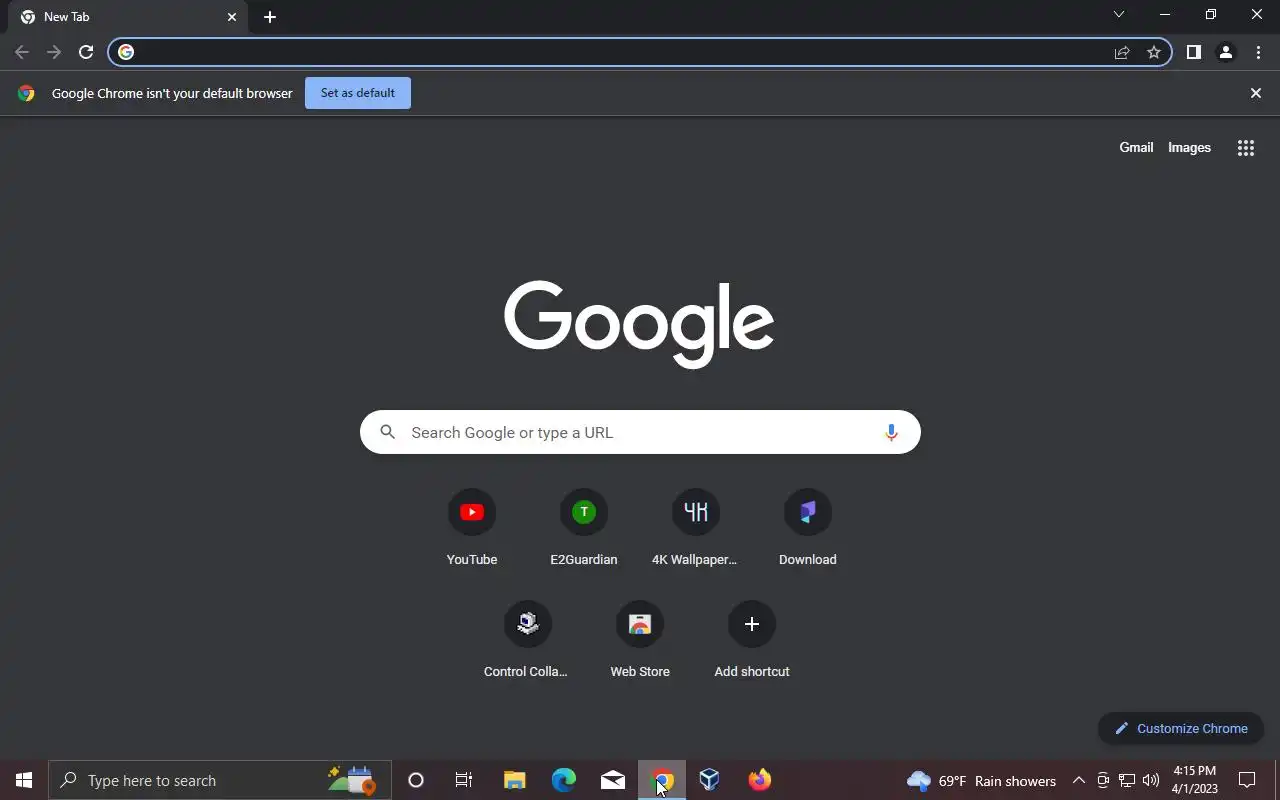Open the Chrome three-dot menu
Viewport: 1280px width, 800px height.
tap(1258, 52)
